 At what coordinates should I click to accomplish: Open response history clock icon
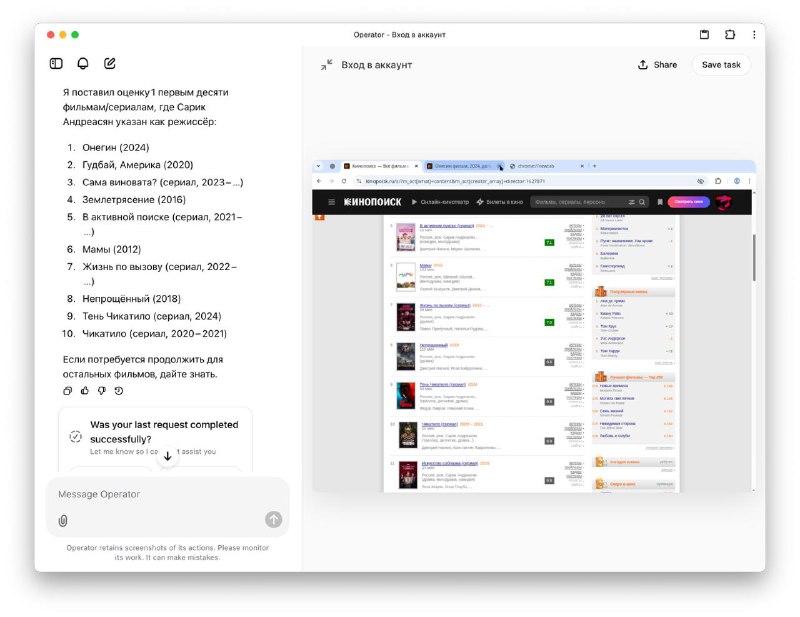click(119, 391)
